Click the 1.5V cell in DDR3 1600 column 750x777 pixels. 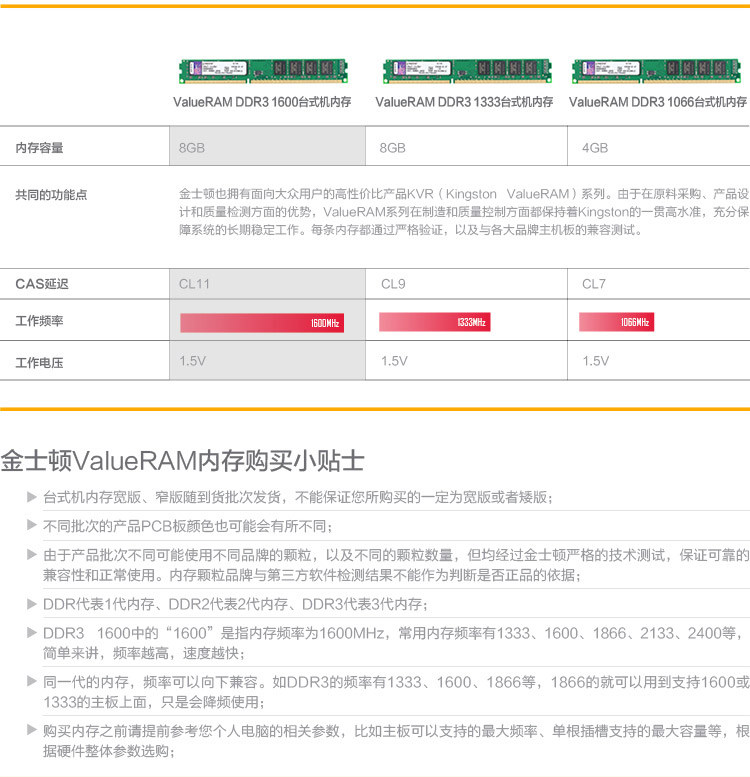pyautogui.click(x=268, y=361)
